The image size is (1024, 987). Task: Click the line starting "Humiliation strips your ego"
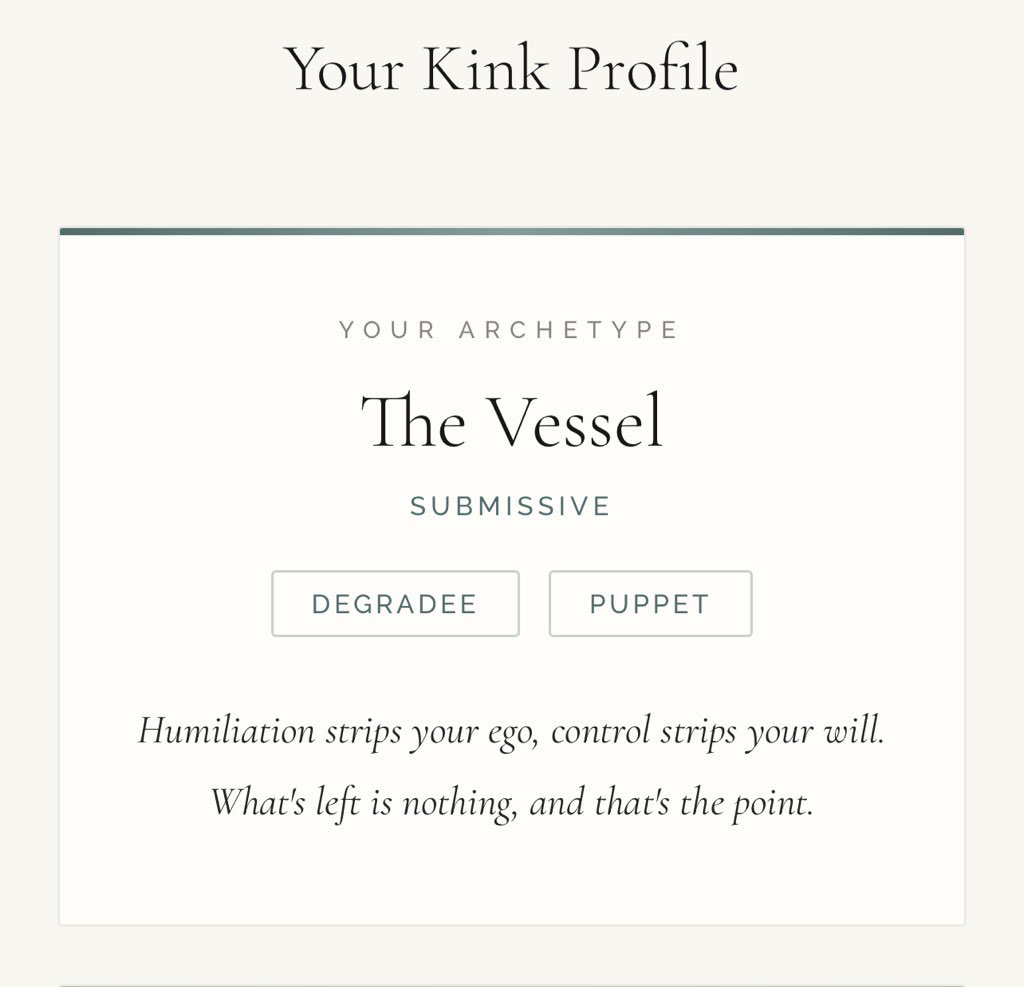pos(511,730)
